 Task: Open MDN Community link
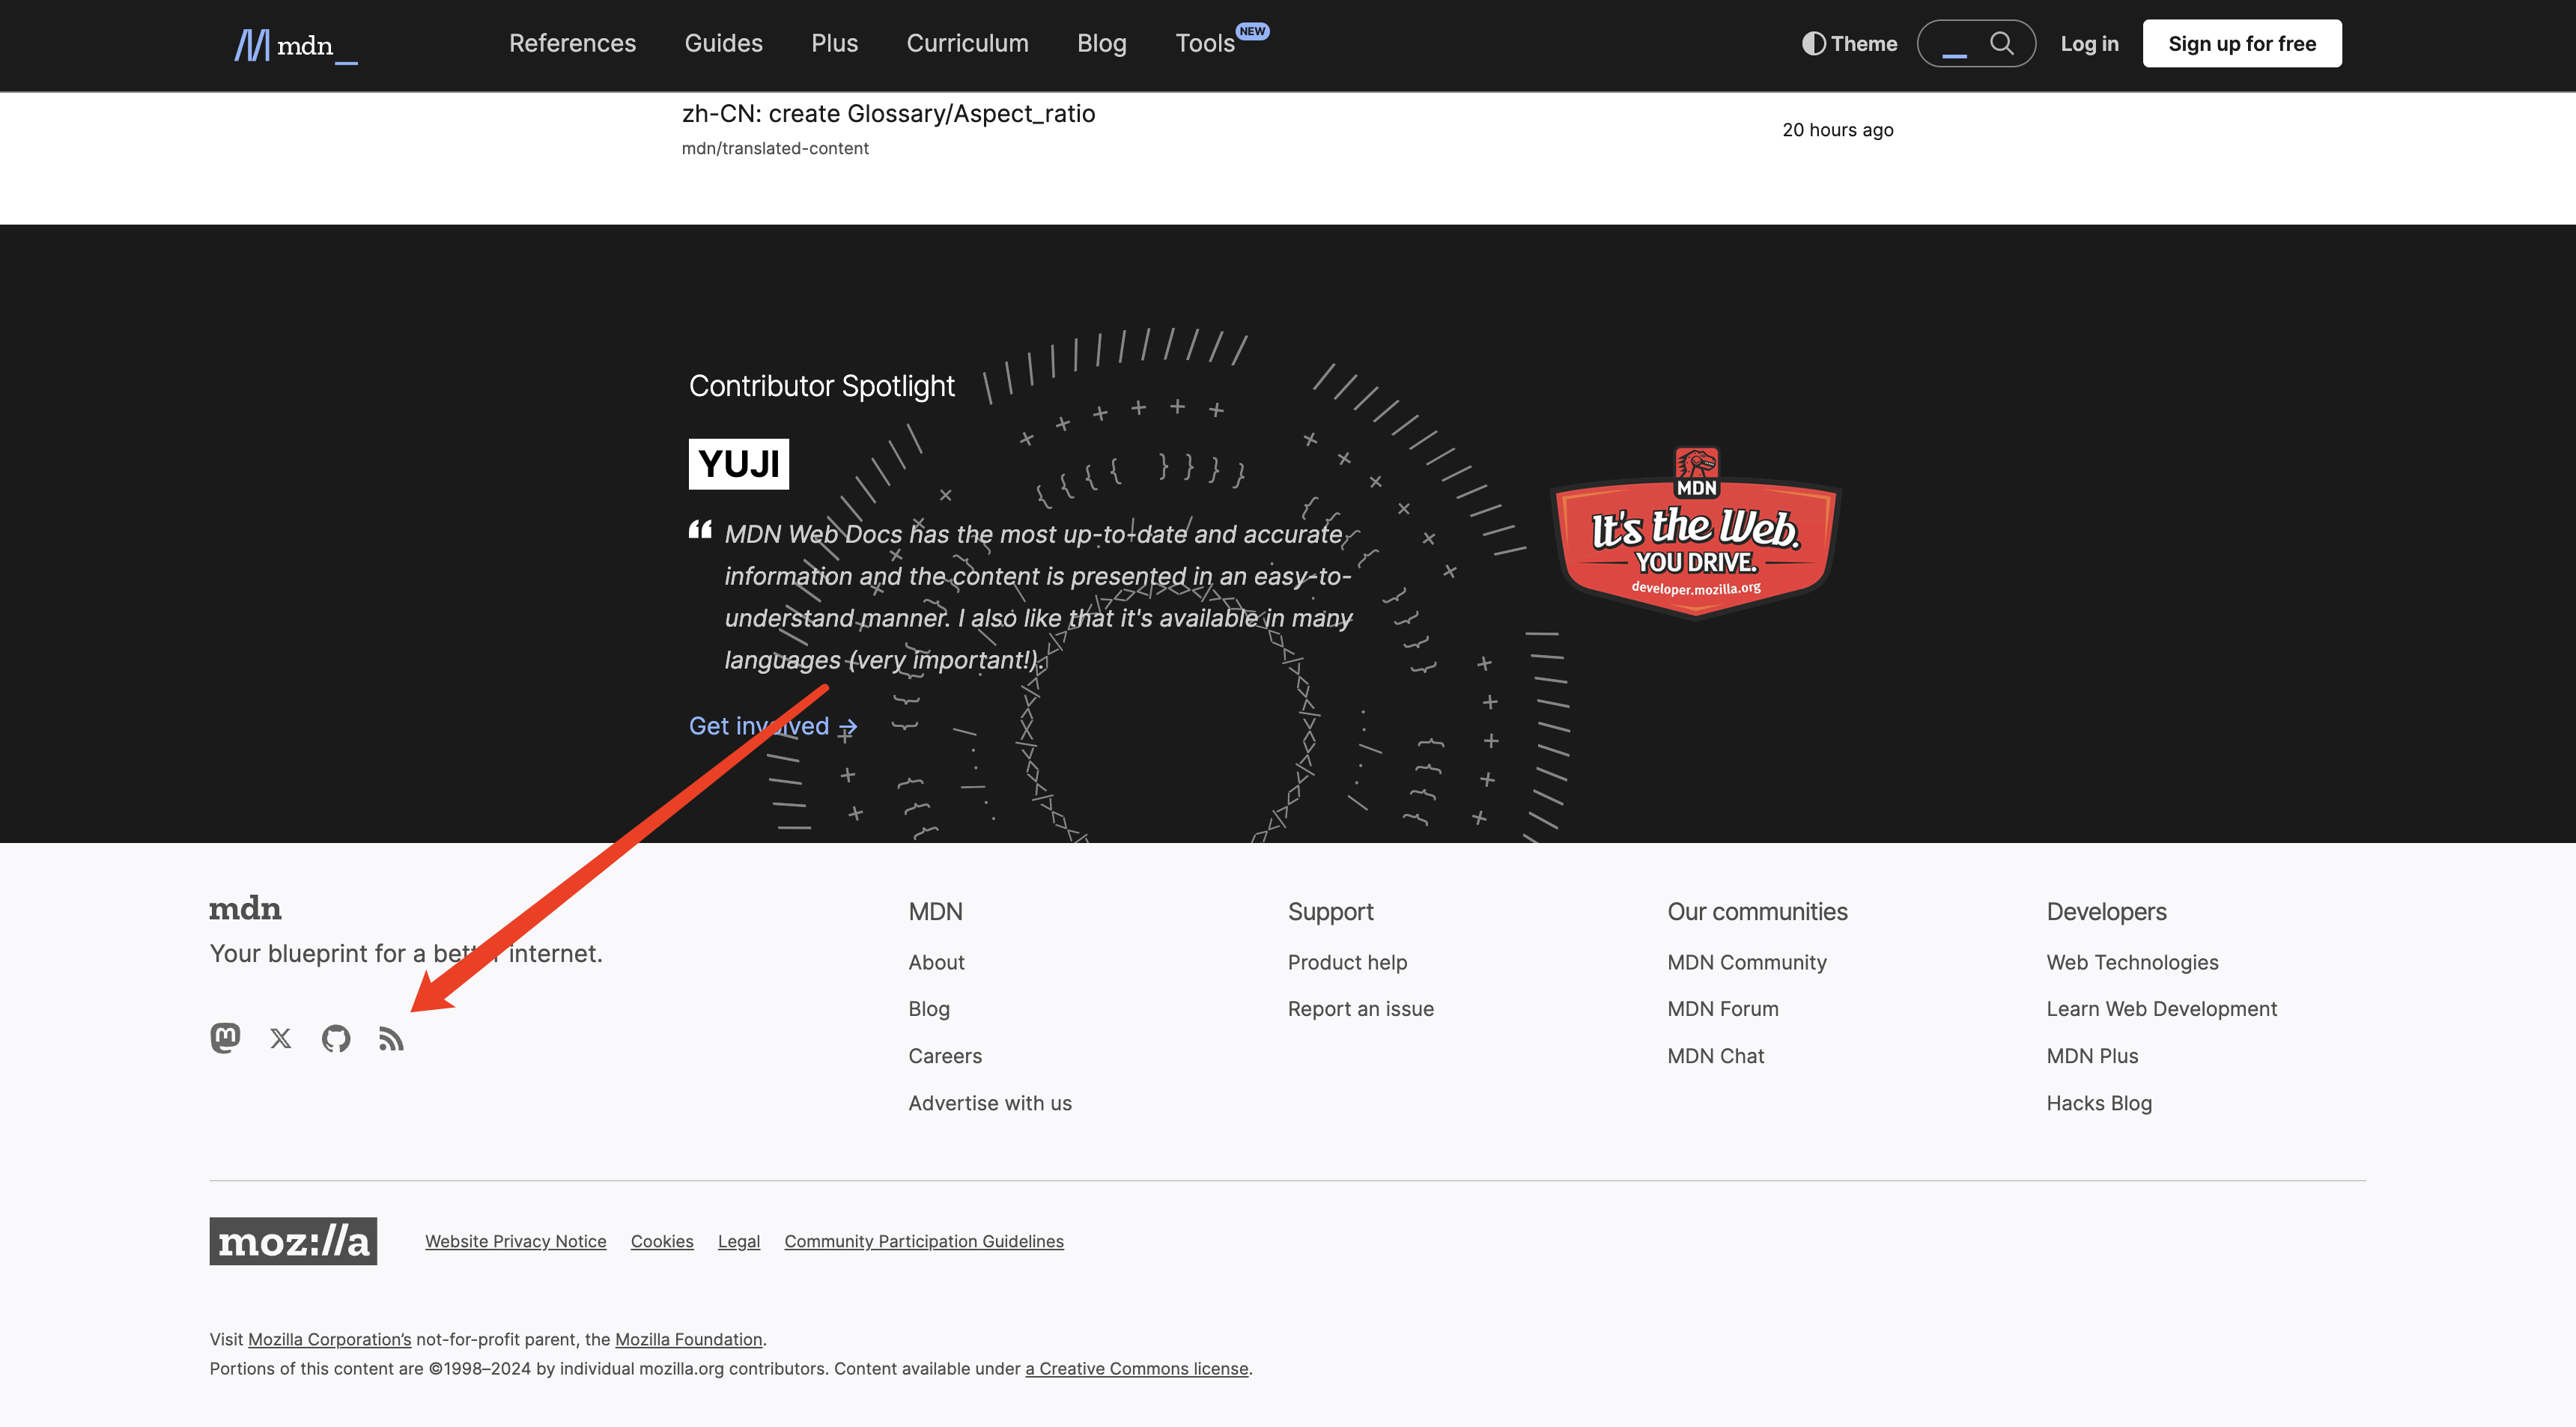pyautogui.click(x=1746, y=962)
